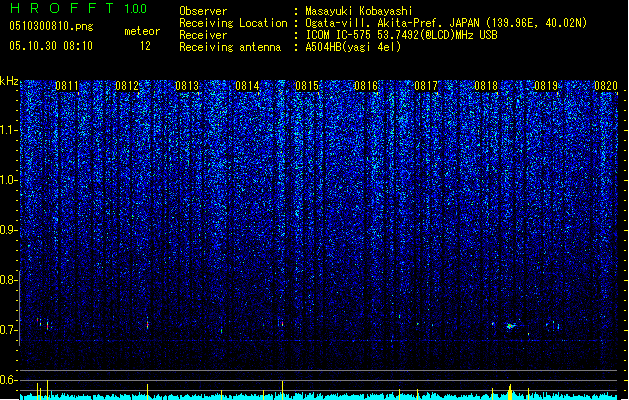The image size is (629, 400).
Task: Click the red meteor echo below 0812
Action: (148, 324)
